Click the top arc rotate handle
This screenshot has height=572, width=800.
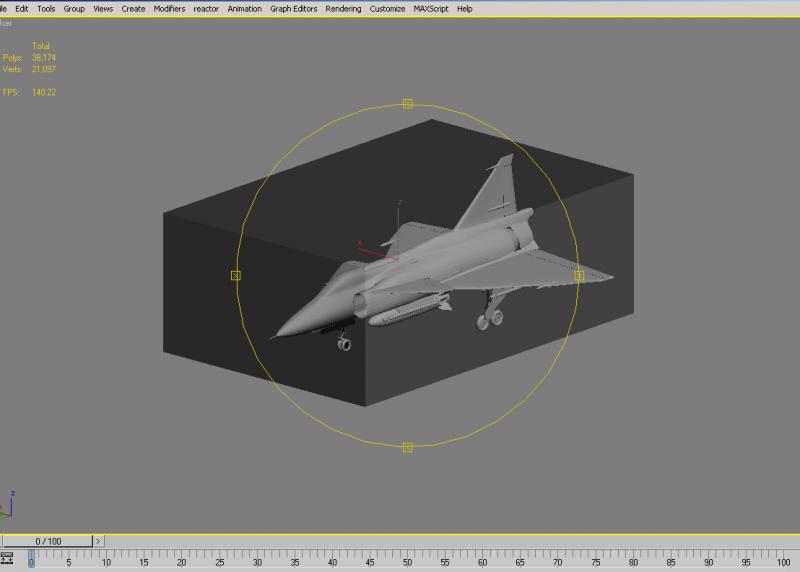click(407, 104)
